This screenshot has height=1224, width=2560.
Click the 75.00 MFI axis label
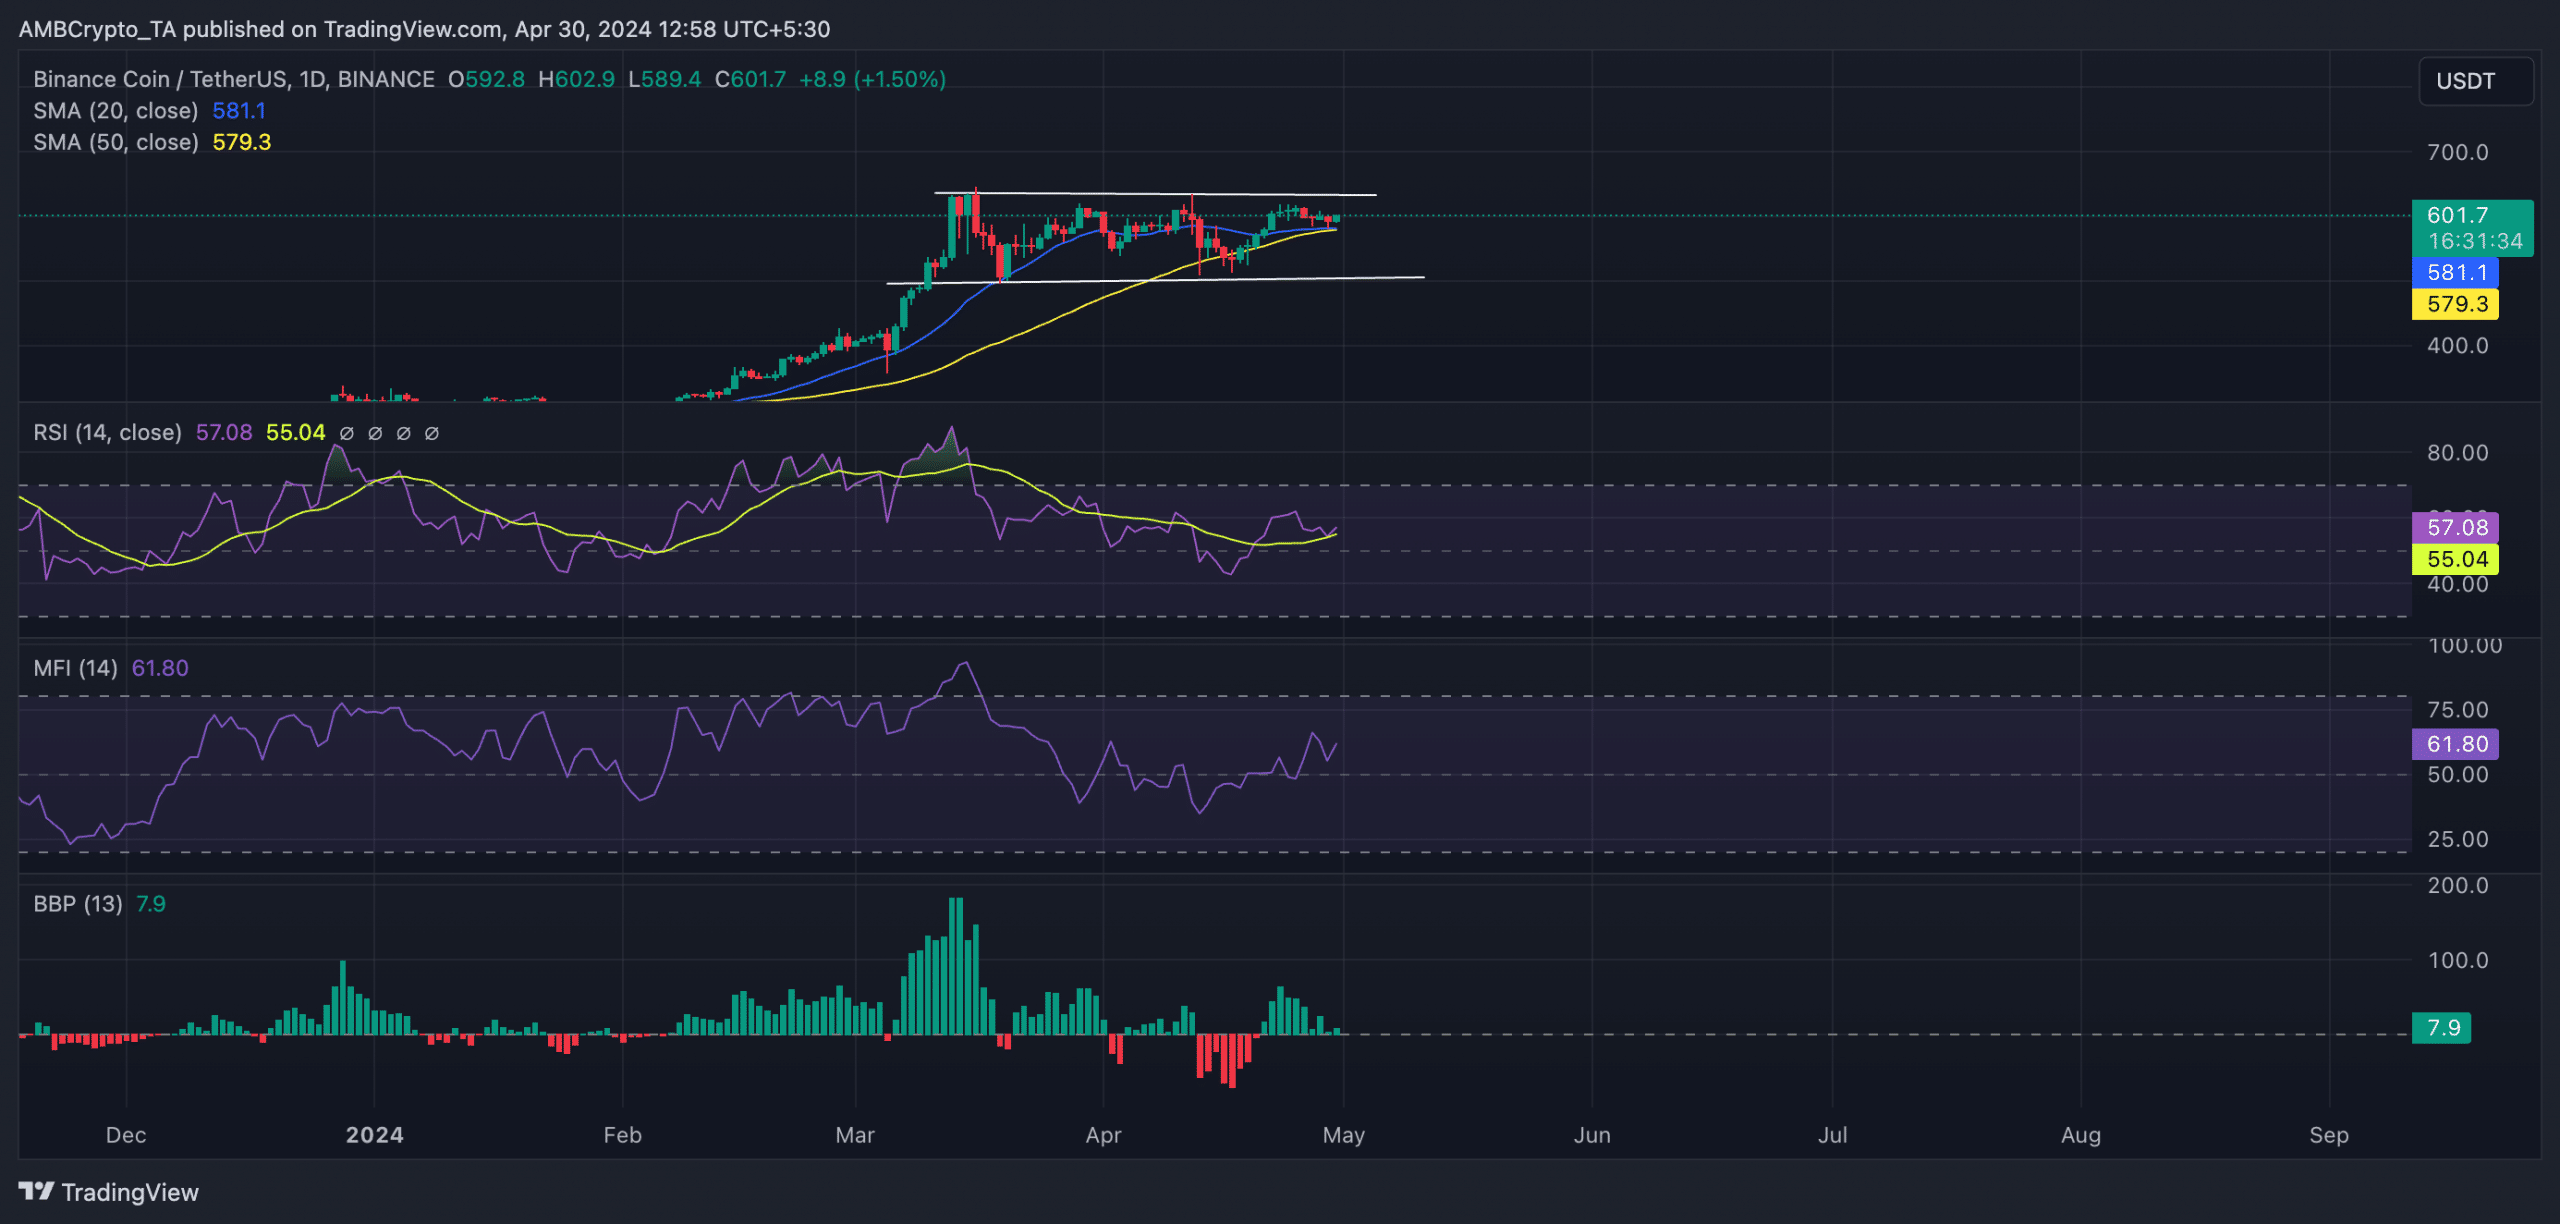pos(2457,710)
